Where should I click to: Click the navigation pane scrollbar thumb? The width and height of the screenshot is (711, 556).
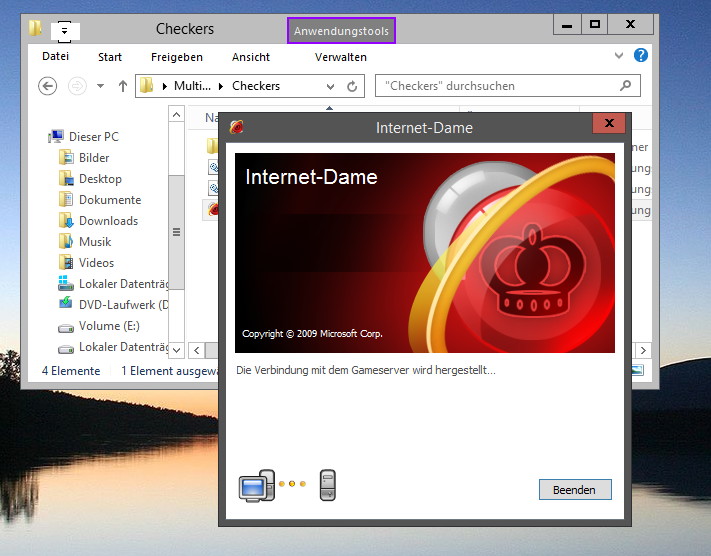pos(176,232)
